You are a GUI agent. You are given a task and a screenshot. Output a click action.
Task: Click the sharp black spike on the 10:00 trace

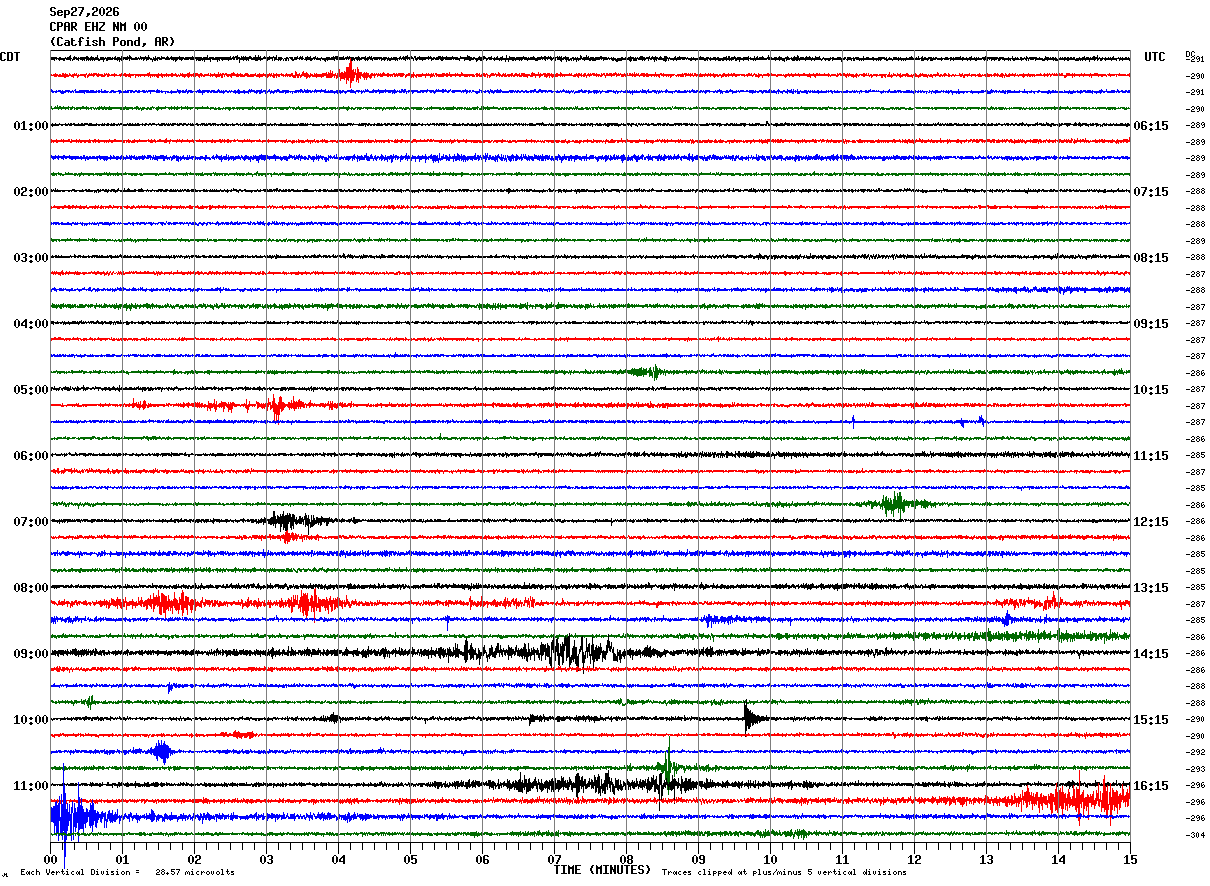(x=752, y=718)
